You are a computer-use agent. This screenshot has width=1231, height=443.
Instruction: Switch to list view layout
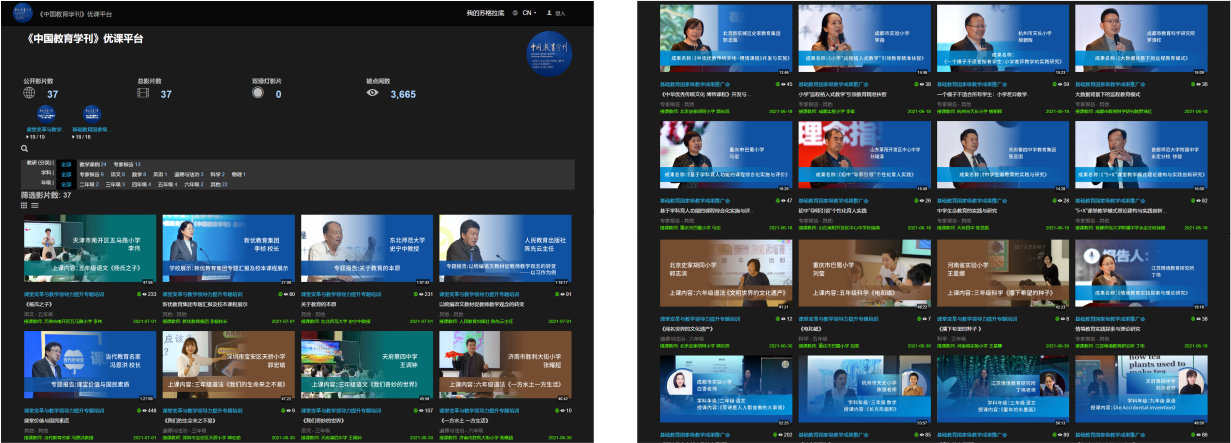pos(35,204)
